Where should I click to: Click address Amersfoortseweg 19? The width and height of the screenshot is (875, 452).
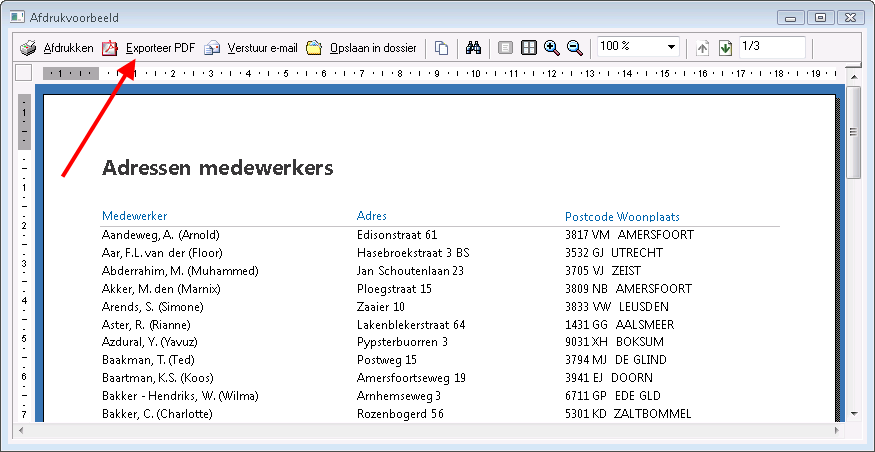coord(411,378)
